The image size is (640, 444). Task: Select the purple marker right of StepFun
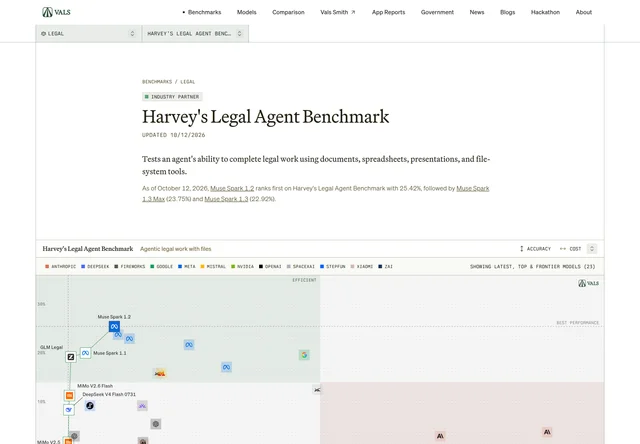(x=142, y=406)
